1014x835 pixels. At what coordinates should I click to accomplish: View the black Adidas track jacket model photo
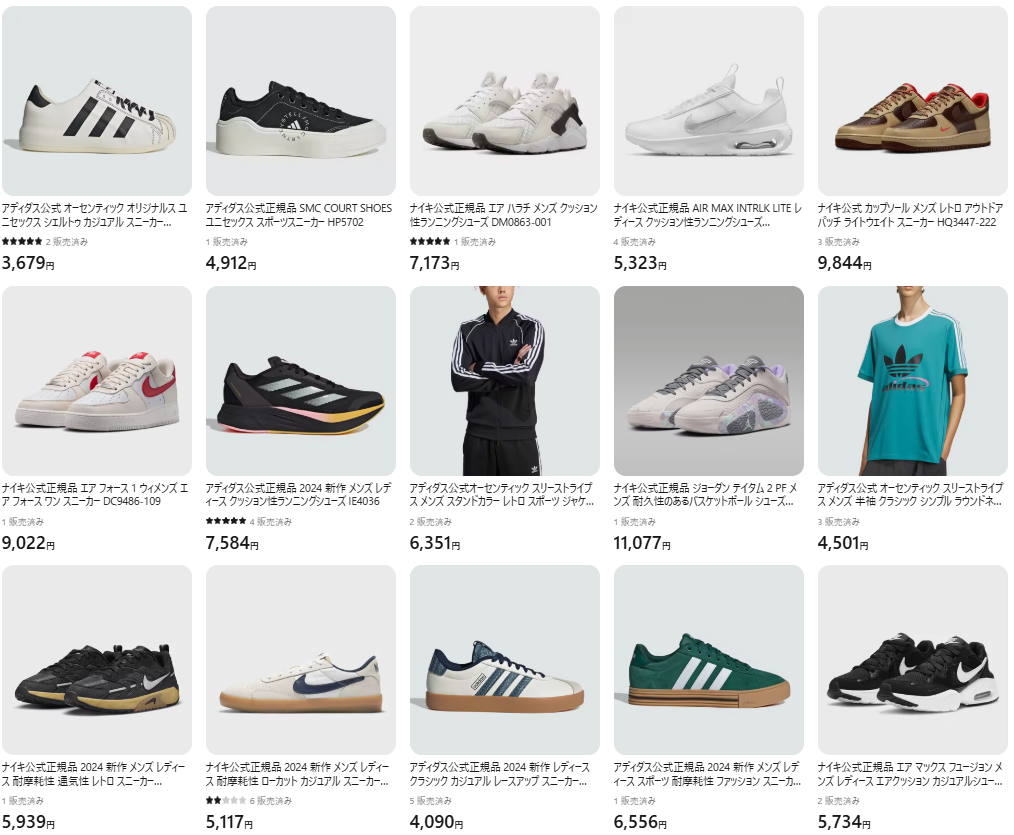coord(505,381)
